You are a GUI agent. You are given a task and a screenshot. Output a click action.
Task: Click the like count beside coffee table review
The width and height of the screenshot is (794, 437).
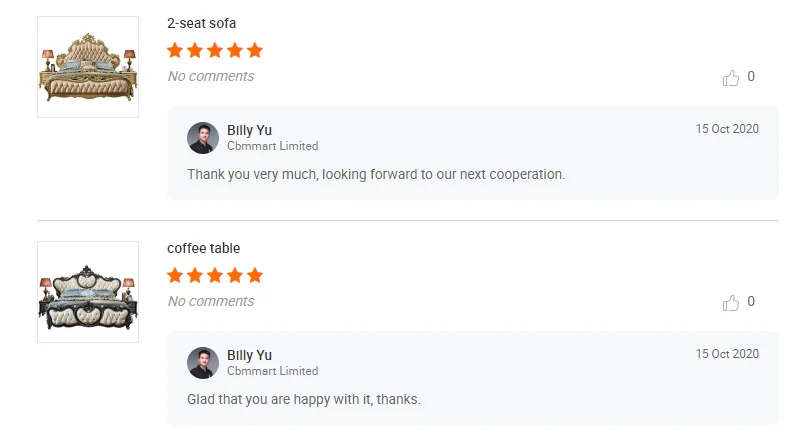click(751, 302)
